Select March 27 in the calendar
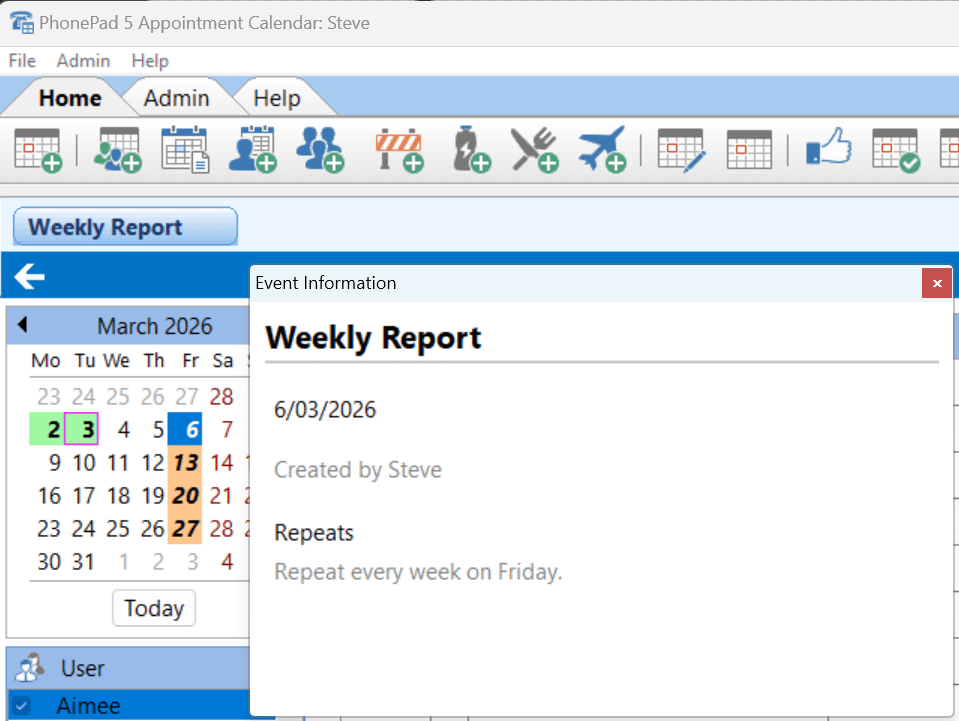 tap(185, 528)
